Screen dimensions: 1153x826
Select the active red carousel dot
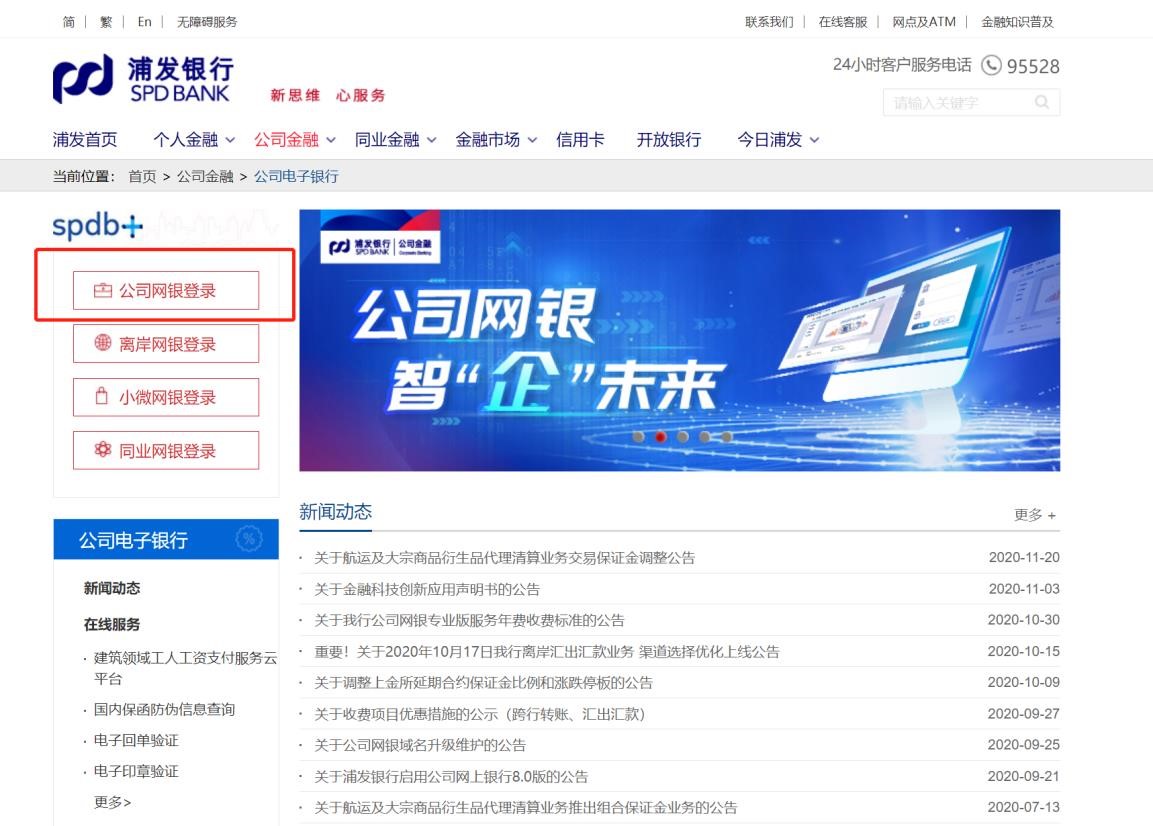pyautogui.click(x=660, y=437)
